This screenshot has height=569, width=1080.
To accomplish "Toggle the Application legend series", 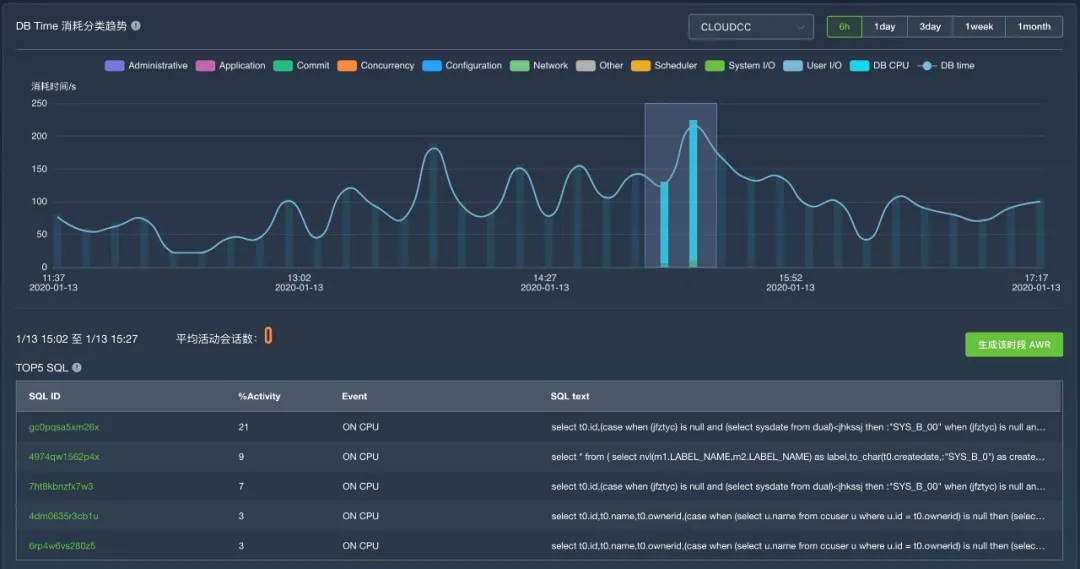I will click(x=231, y=66).
